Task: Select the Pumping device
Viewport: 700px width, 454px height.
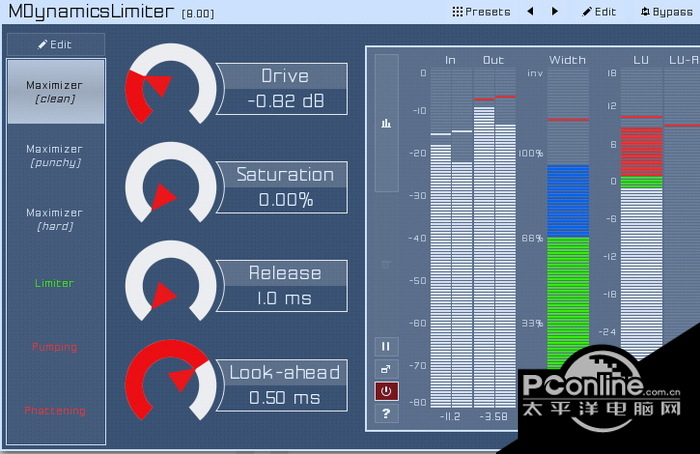Action: [54, 347]
